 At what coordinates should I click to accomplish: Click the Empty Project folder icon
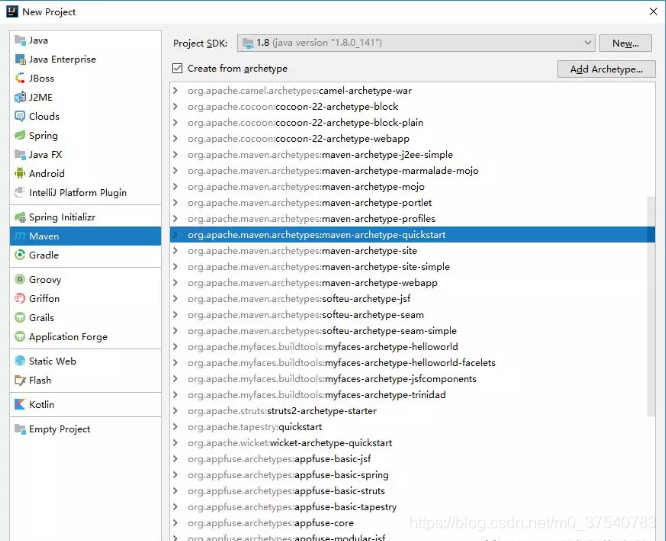click(x=20, y=429)
